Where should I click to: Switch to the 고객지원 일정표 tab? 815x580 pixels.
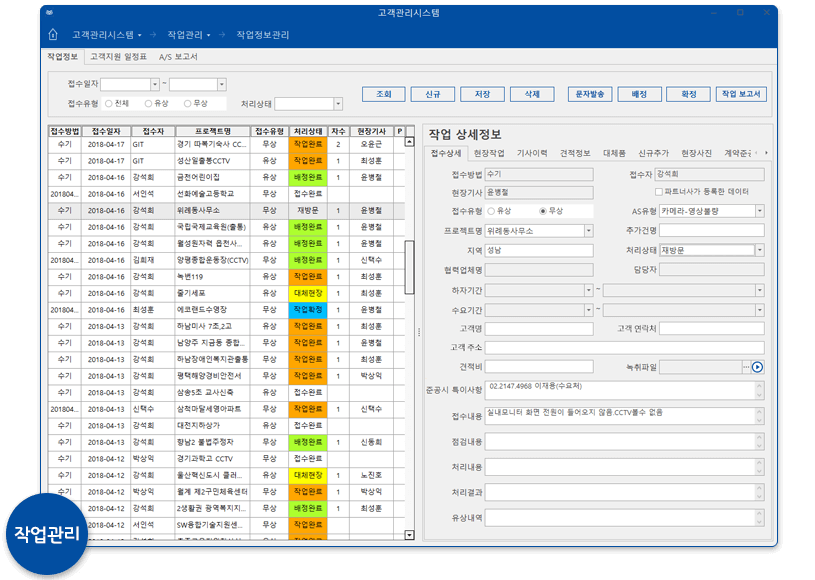(x=118, y=57)
